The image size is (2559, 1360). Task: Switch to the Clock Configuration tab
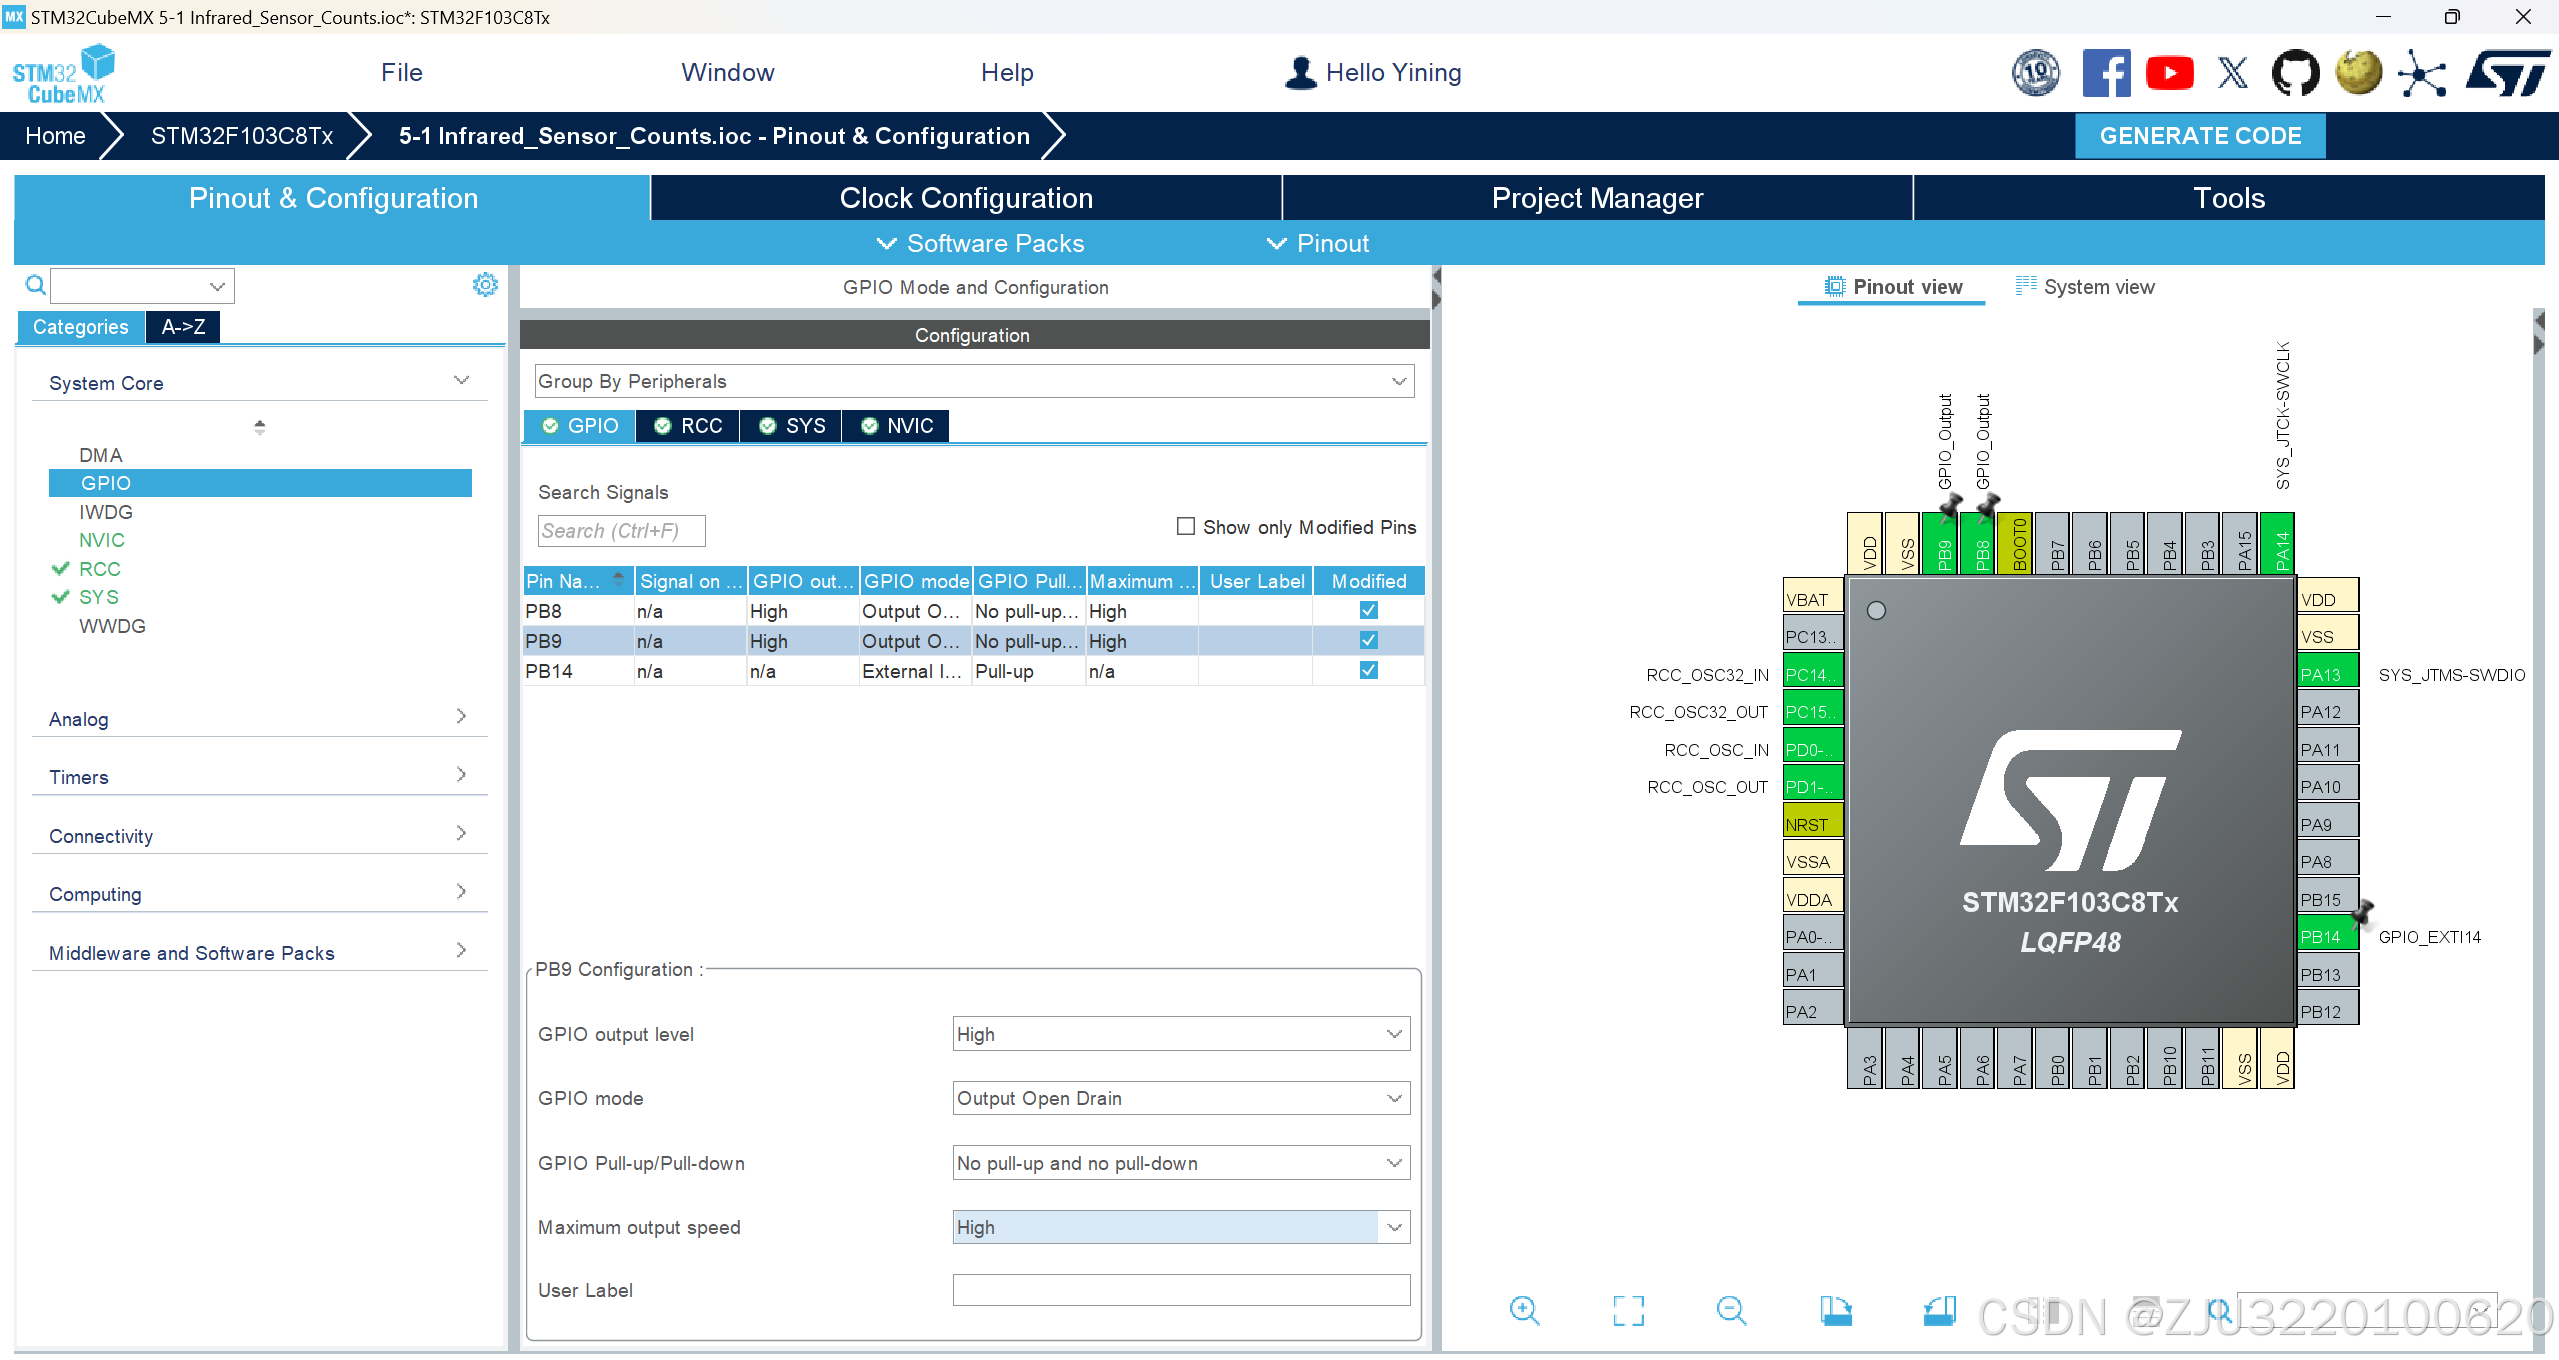tap(965, 198)
